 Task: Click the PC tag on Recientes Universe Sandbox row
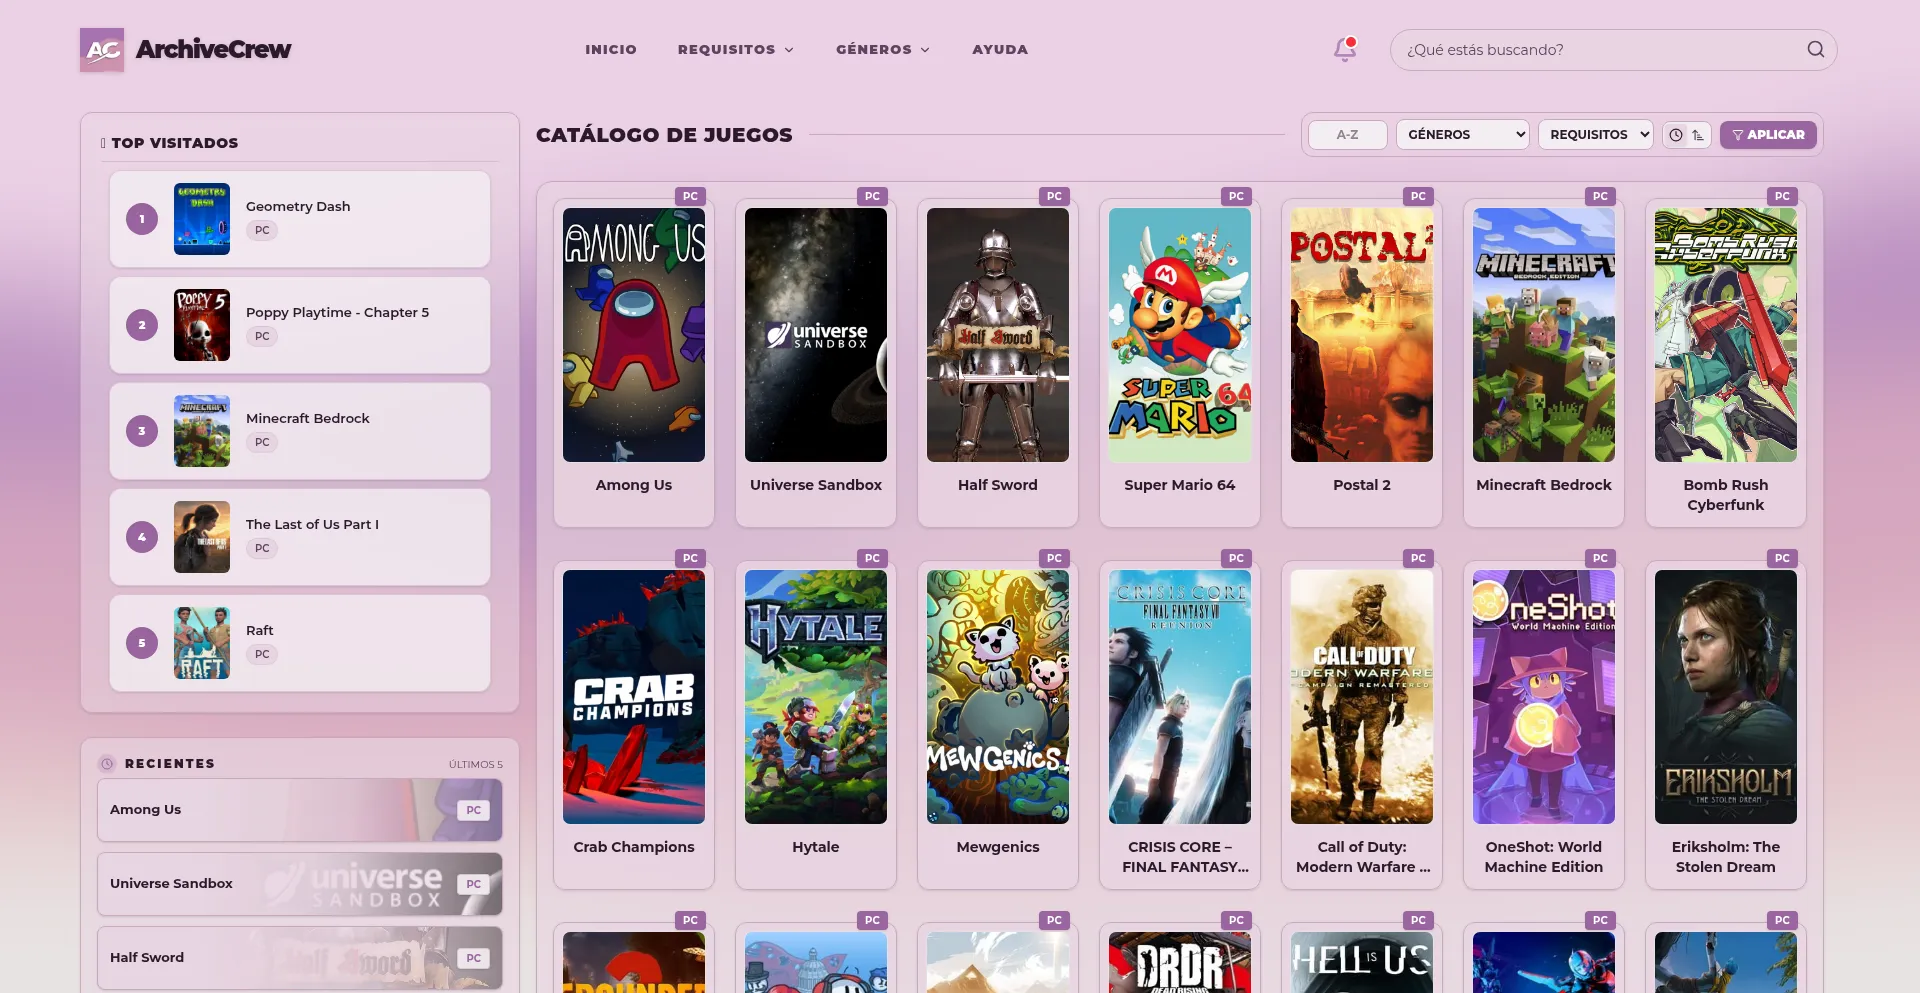pos(474,884)
